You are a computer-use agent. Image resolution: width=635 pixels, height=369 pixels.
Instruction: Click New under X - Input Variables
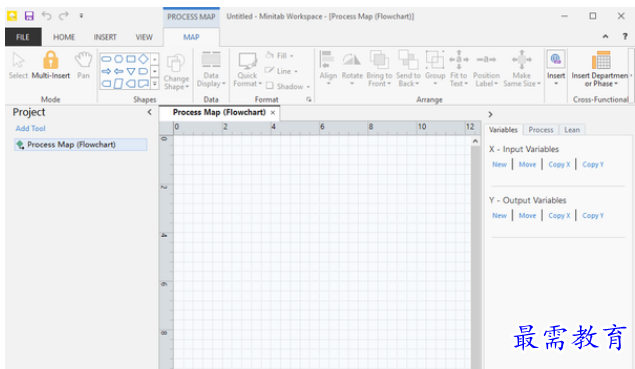(x=499, y=164)
